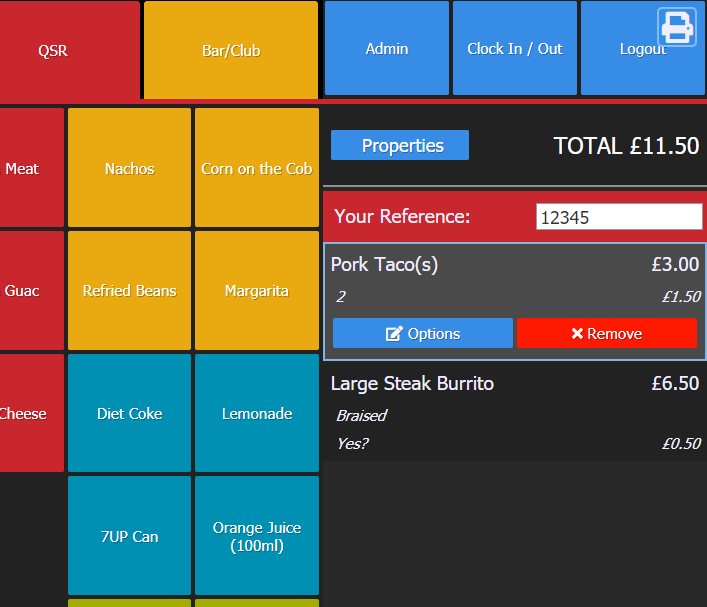Add Lemonade to the order
Image resolution: width=707 pixels, height=607 pixels.
pyautogui.click(x=257, y=413)
